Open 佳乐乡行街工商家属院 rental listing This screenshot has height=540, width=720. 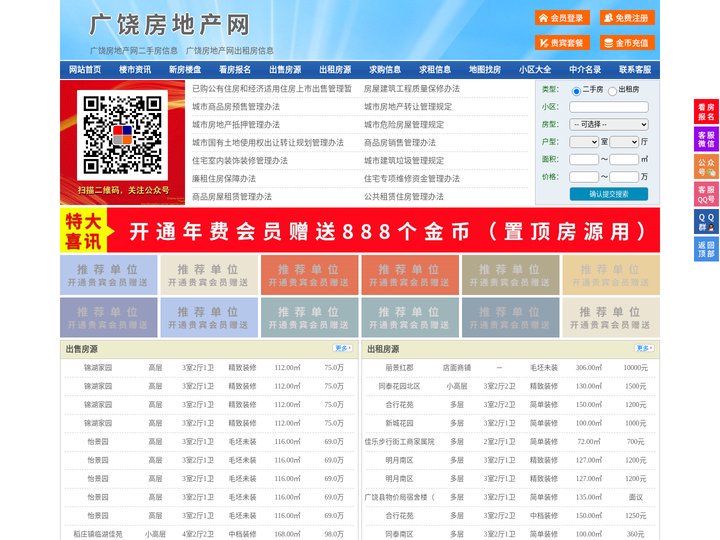(x=399, y=442)
